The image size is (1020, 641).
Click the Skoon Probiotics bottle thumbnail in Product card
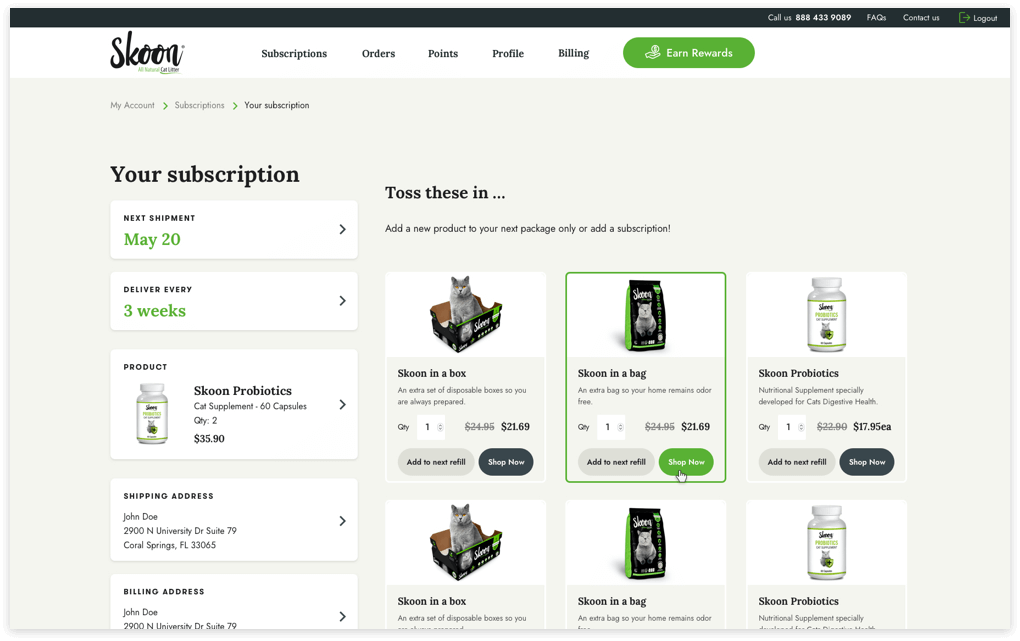point(152,413)
